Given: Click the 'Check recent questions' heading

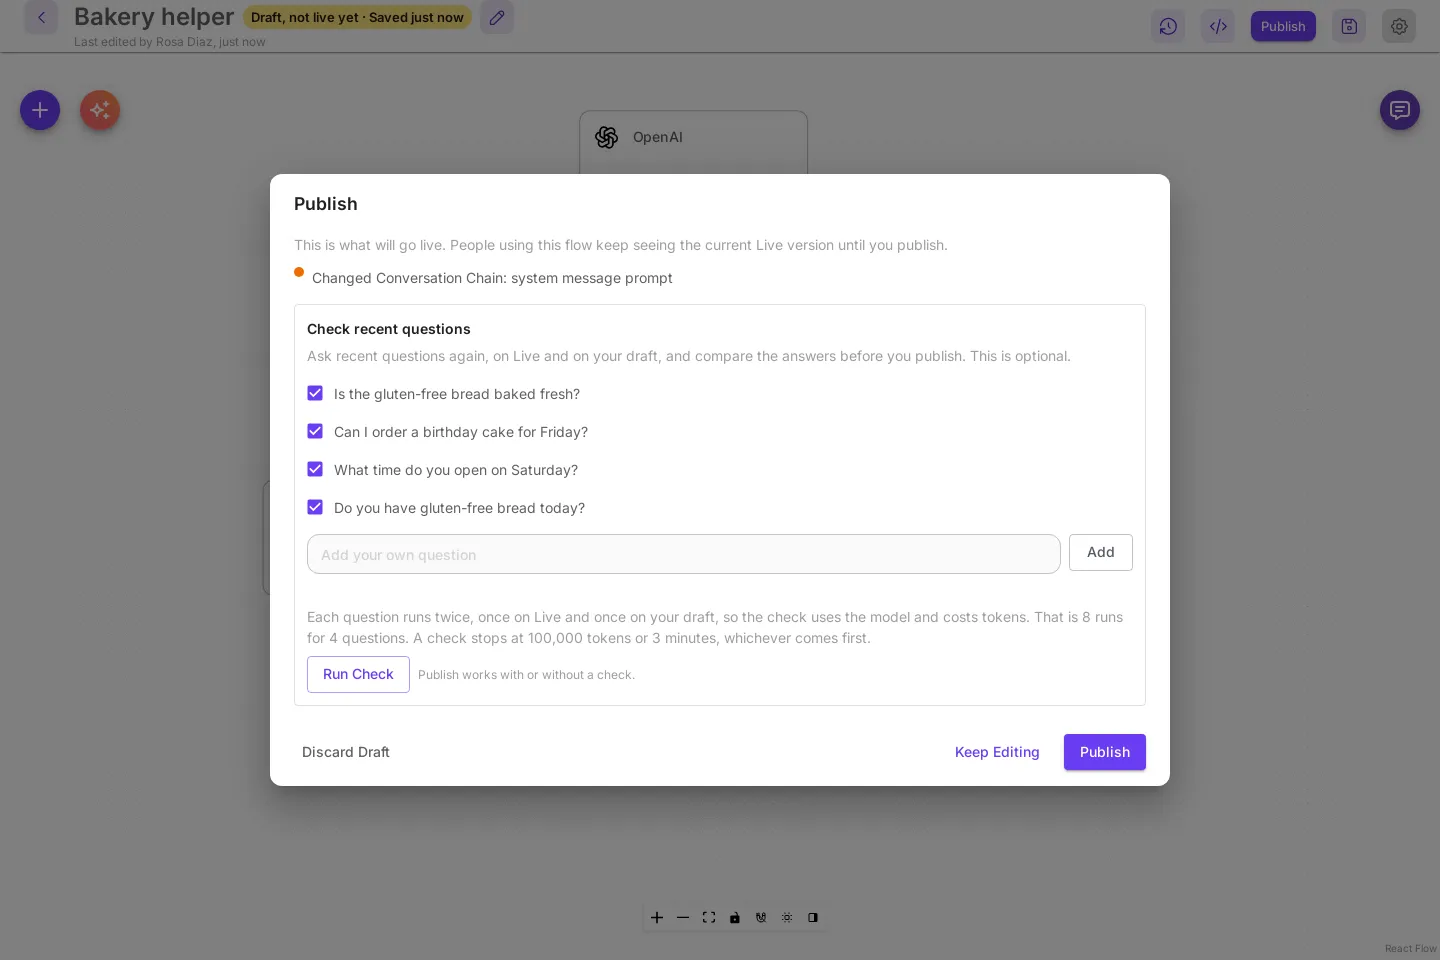Looking at the screenshot, I should [x=389, y=329].
